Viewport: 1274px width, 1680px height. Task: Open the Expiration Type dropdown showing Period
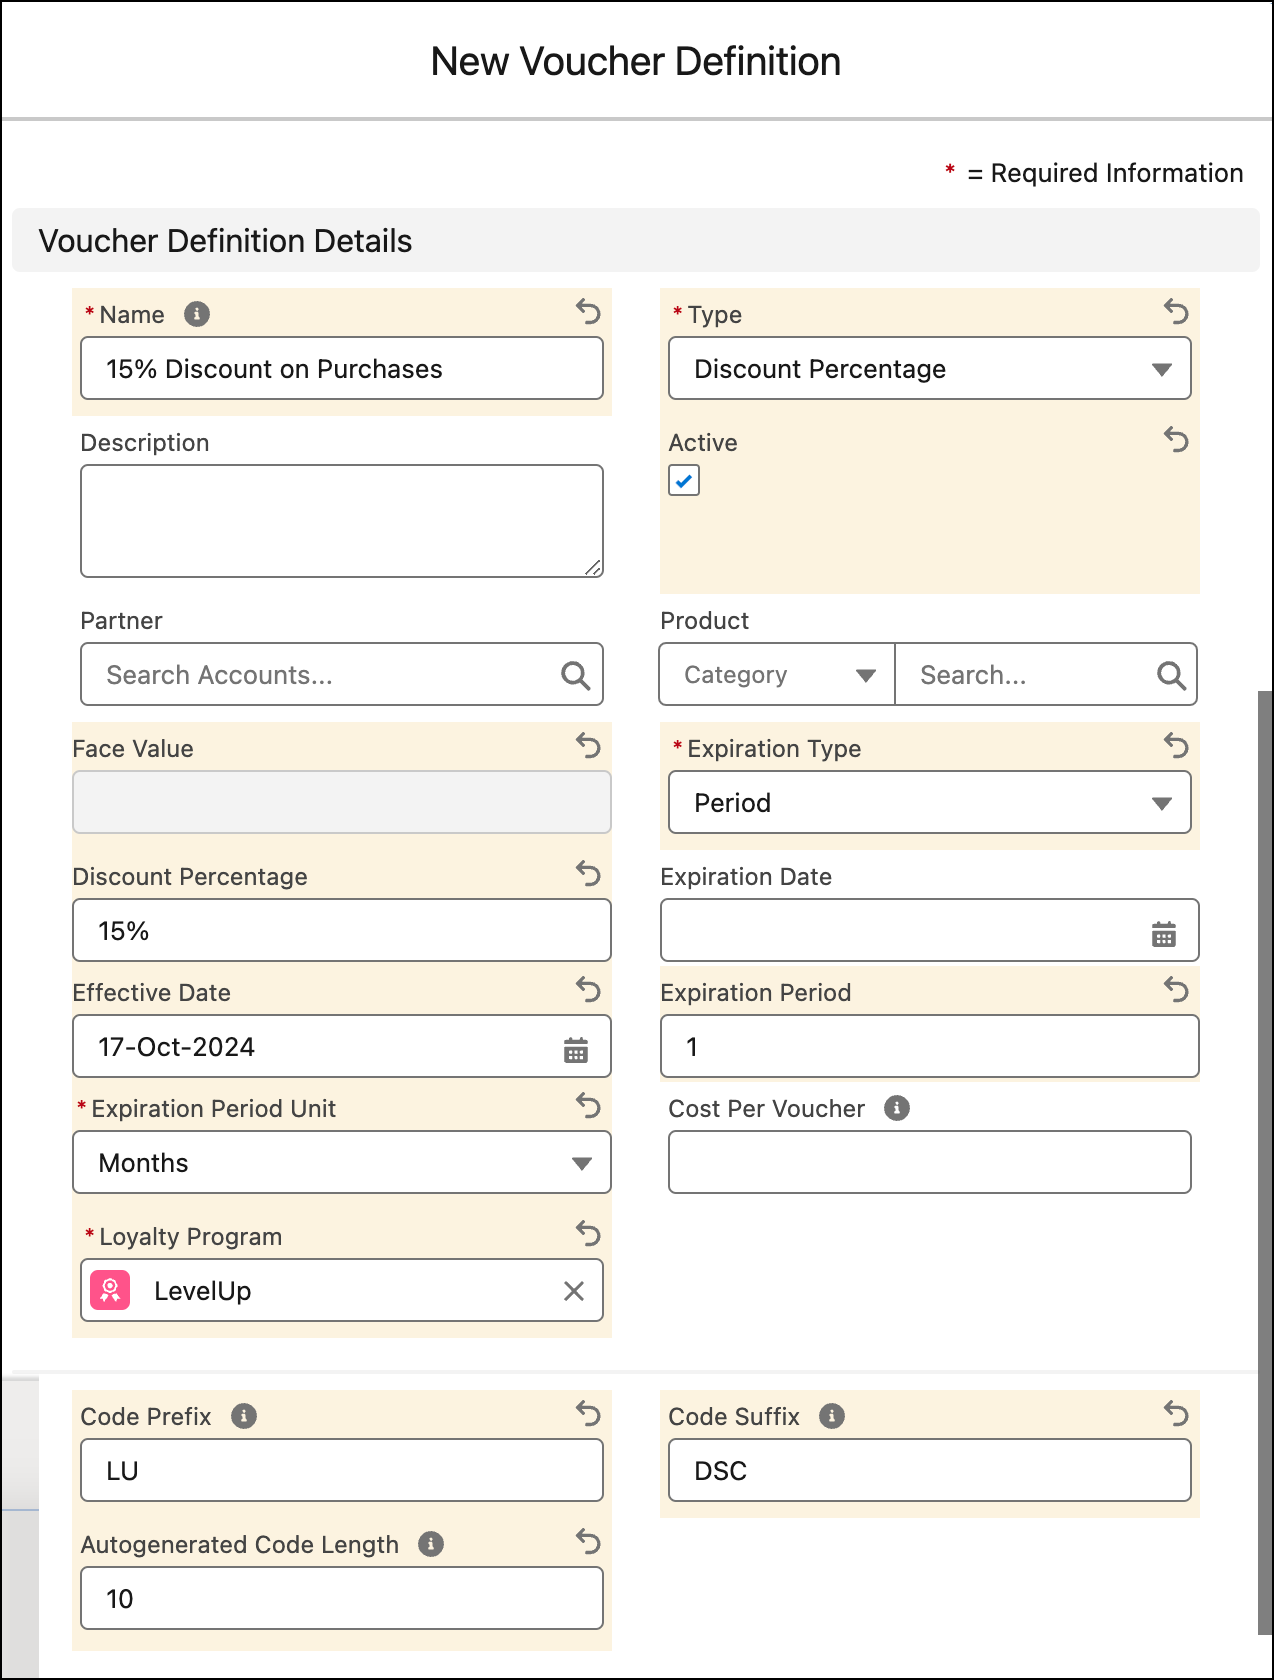tap(930, 802)
